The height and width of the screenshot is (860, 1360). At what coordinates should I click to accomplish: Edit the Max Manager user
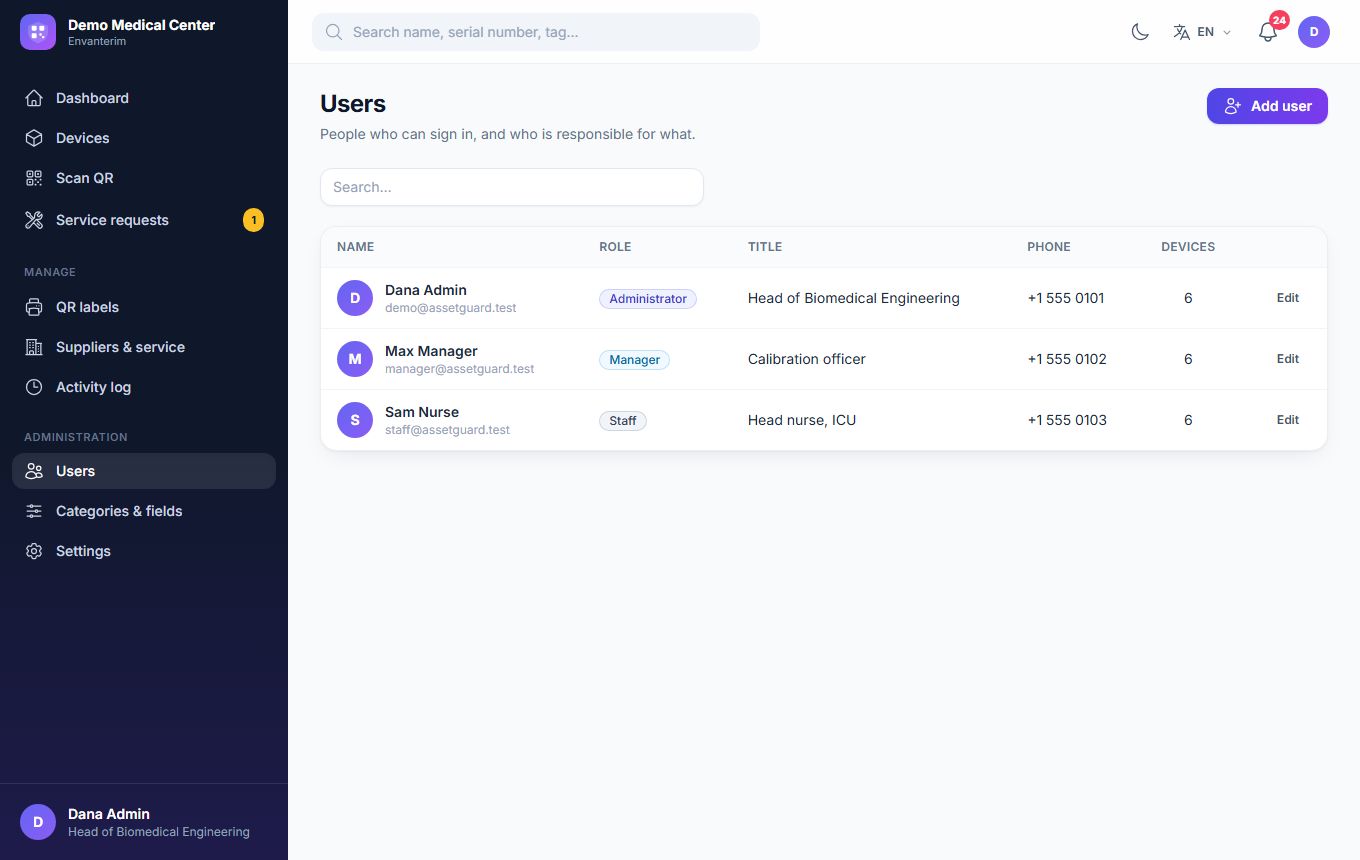pos(1288,359)
